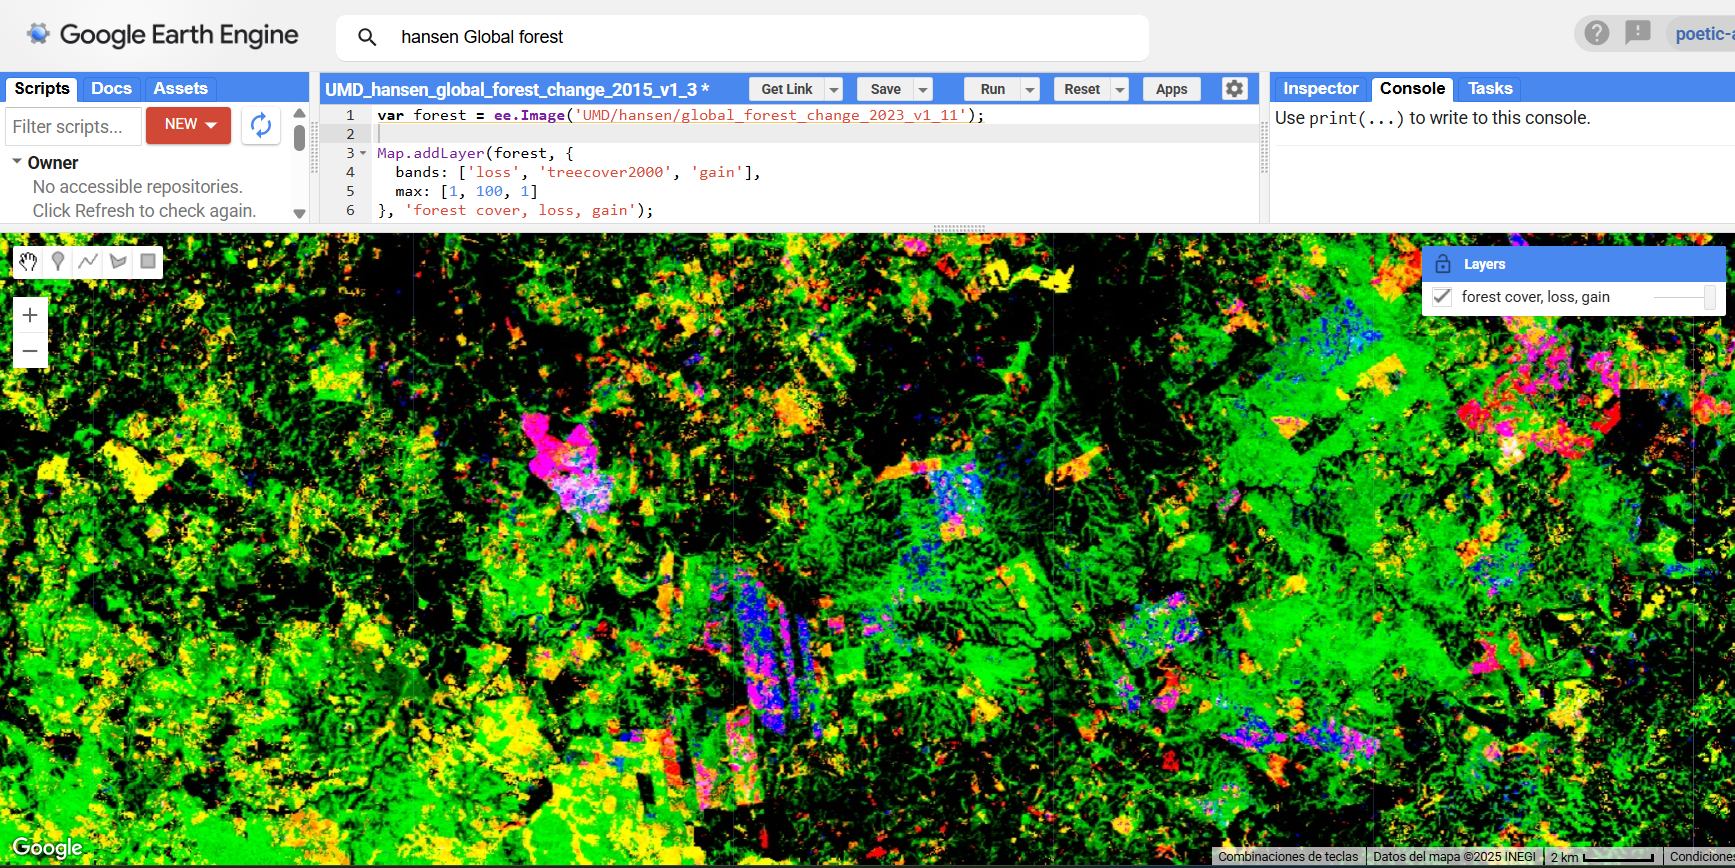Switch to the Docs tab

(x=111, y=88)
